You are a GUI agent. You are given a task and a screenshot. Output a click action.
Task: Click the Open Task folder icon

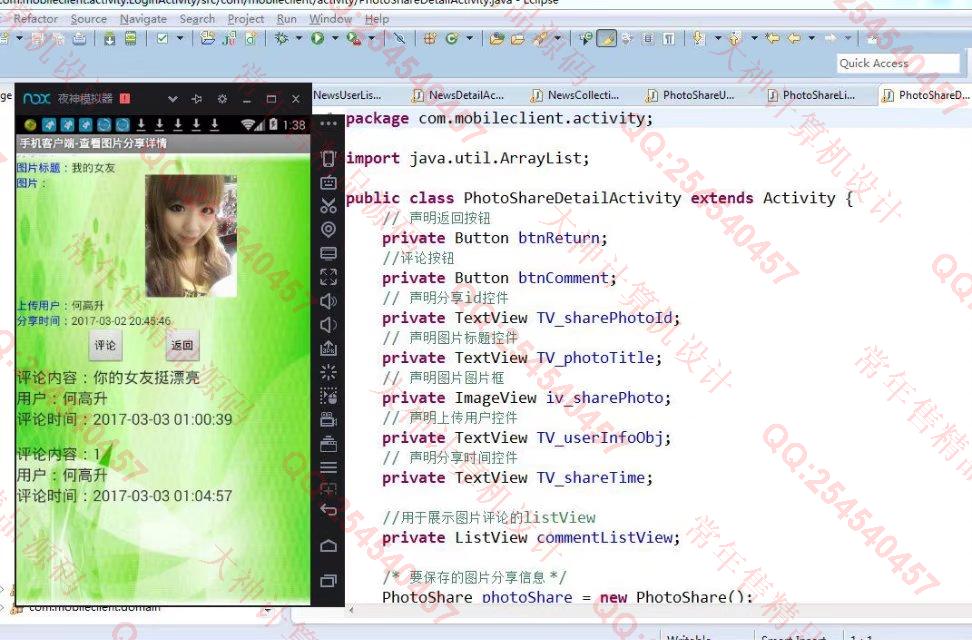(x=518, y=39)
